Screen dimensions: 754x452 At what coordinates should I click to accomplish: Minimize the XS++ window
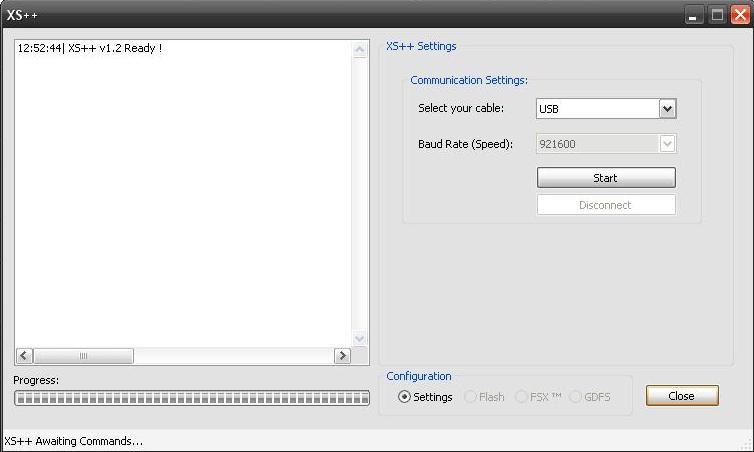click(695, 15)
